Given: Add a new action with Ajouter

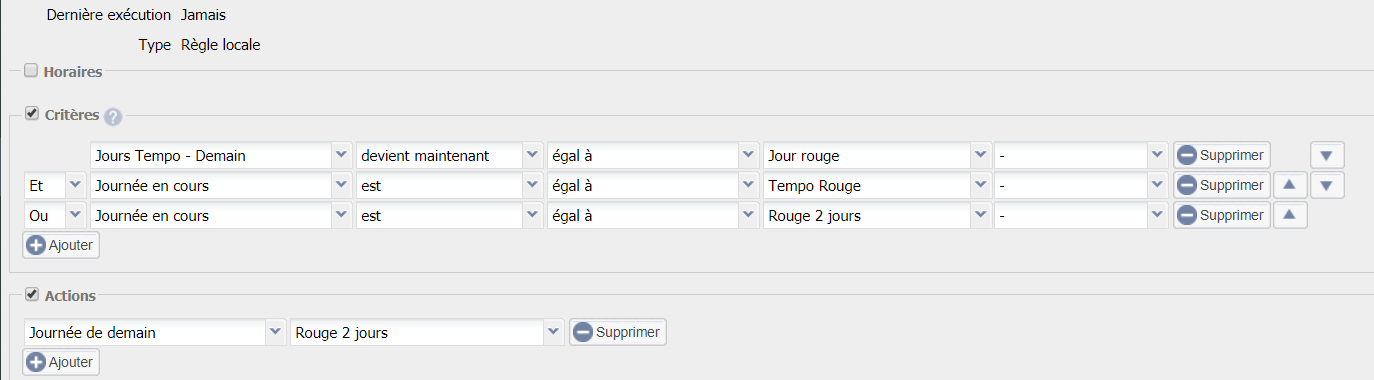Looking at the screenshot, I should click(61, 362).
